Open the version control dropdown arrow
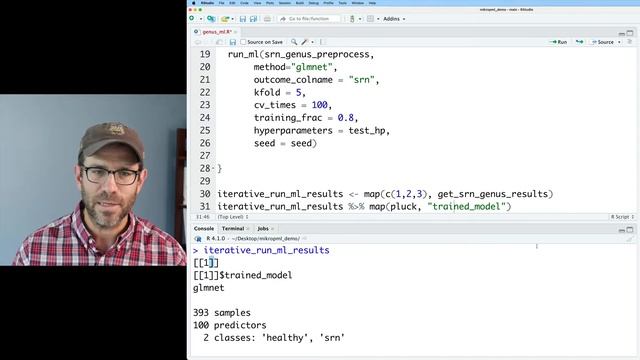The width and height of the screenshot is (640, 360). tap(360, 19)
